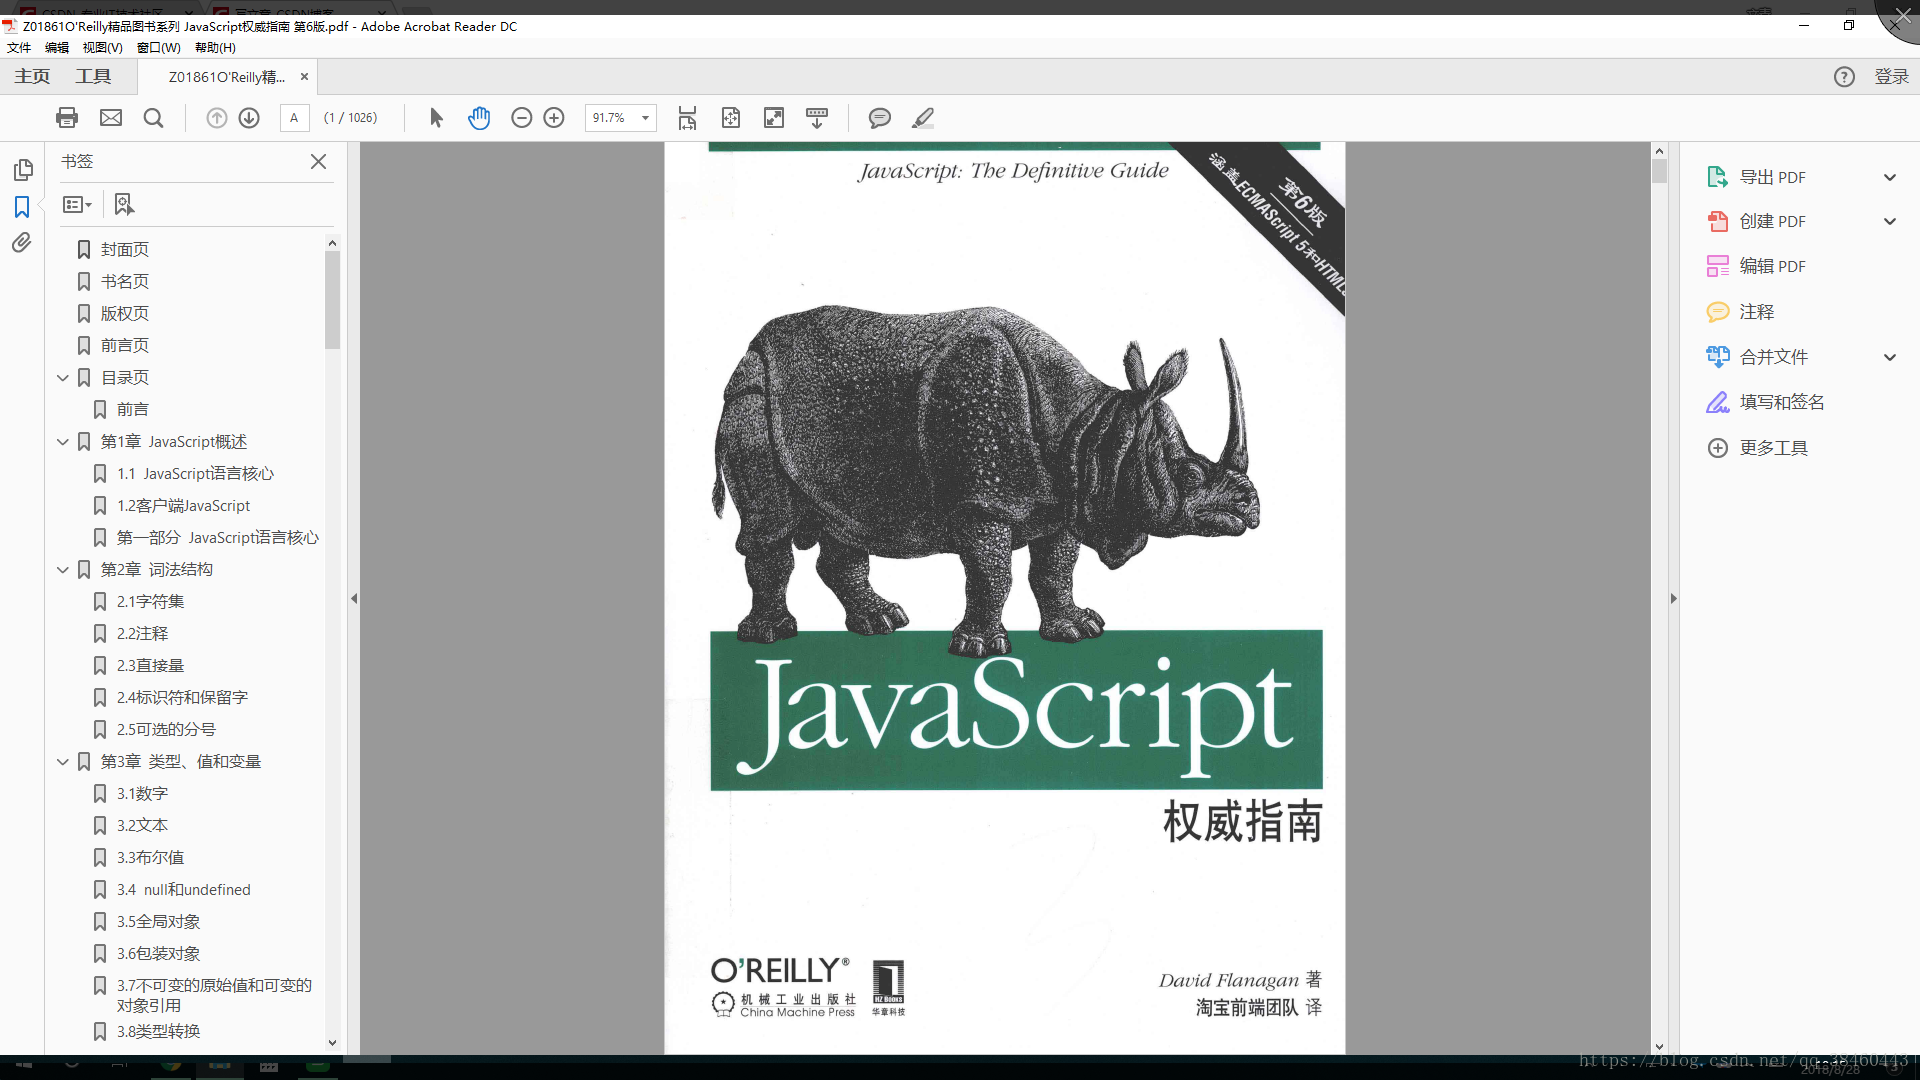Open the search magnifier tool
The height and width of the screenshot is (1080, 1920).
tap(153, 118)
